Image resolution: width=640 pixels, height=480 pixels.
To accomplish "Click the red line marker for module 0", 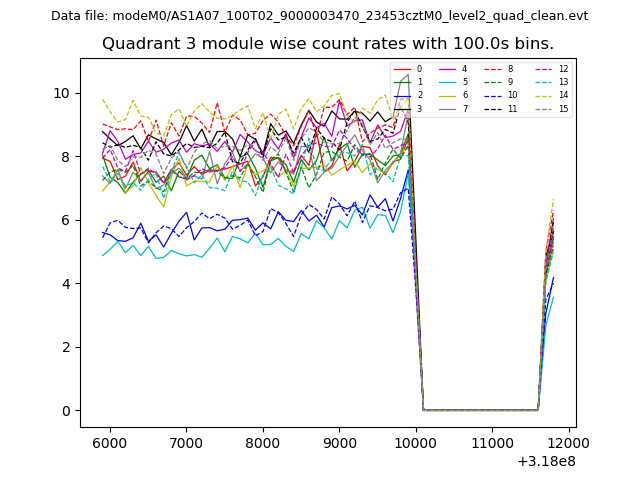I will coord(404,69).
